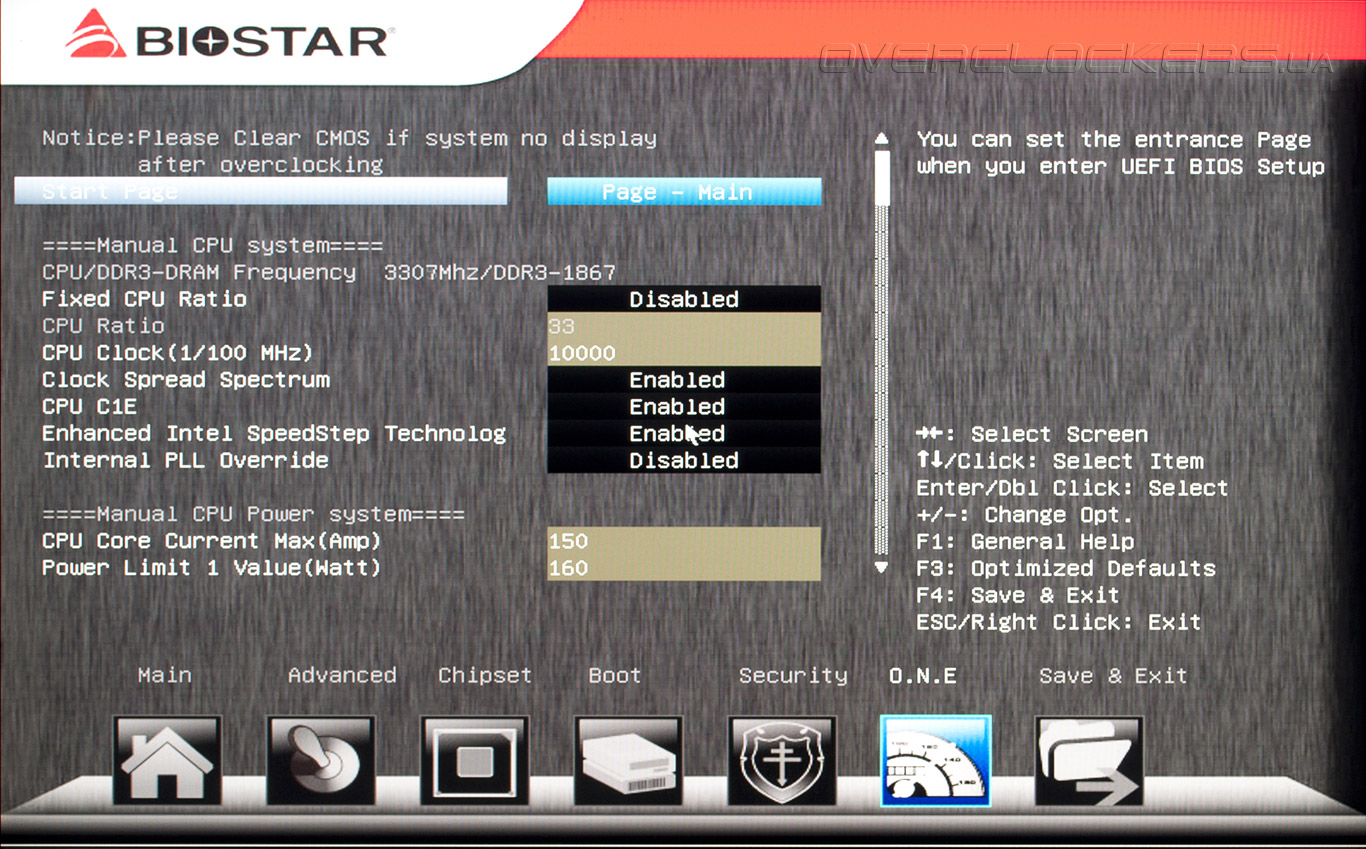
Task: Select the Power Limit 1 Value(Watt) label
Action: point(212,568)
